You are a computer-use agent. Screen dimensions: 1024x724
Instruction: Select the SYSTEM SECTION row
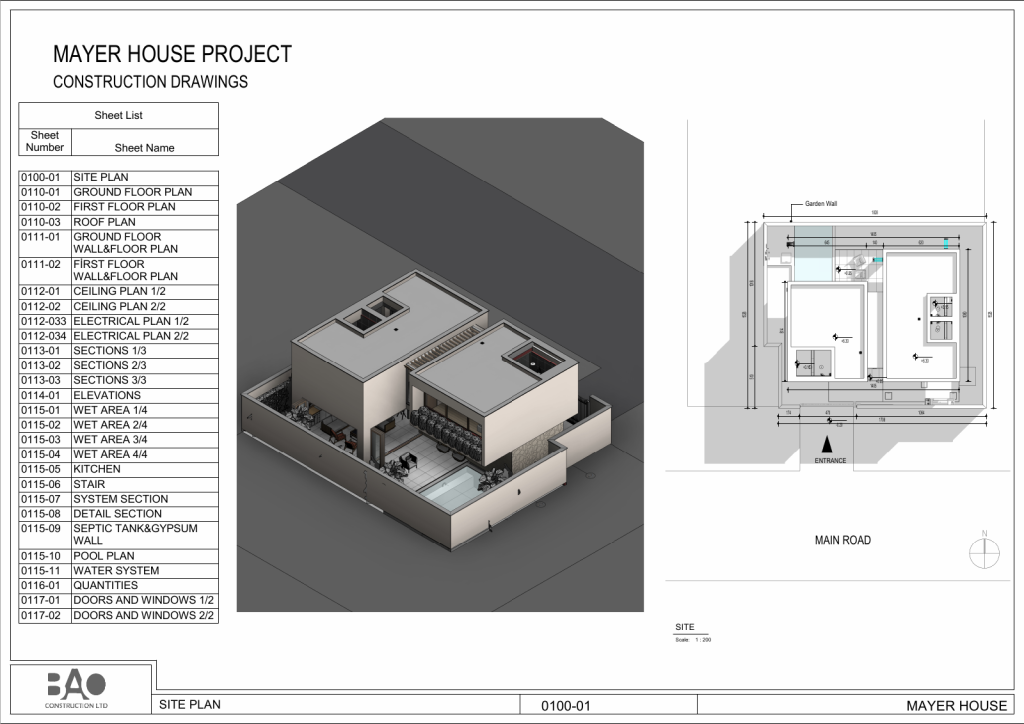pos(118,499)
